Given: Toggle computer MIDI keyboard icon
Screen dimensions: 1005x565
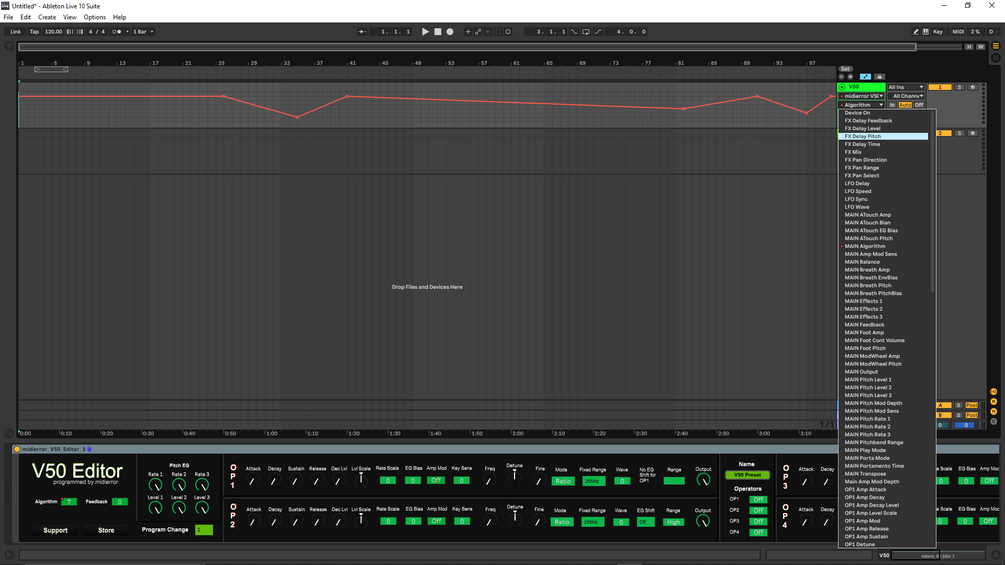Looking at the screenshot, I should pyautogui.click(x=926, y=31).
